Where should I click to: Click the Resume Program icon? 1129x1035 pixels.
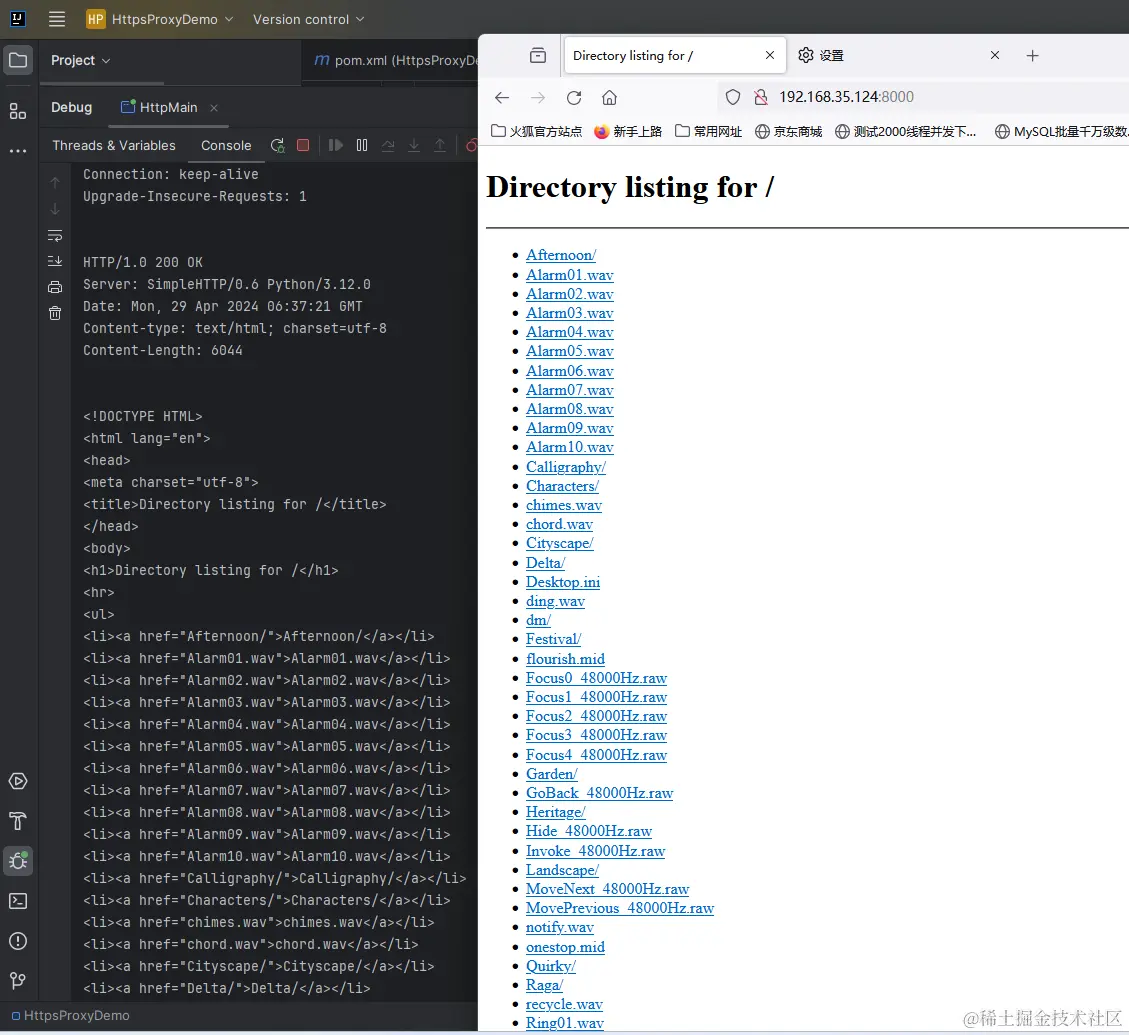click(336, 145)
